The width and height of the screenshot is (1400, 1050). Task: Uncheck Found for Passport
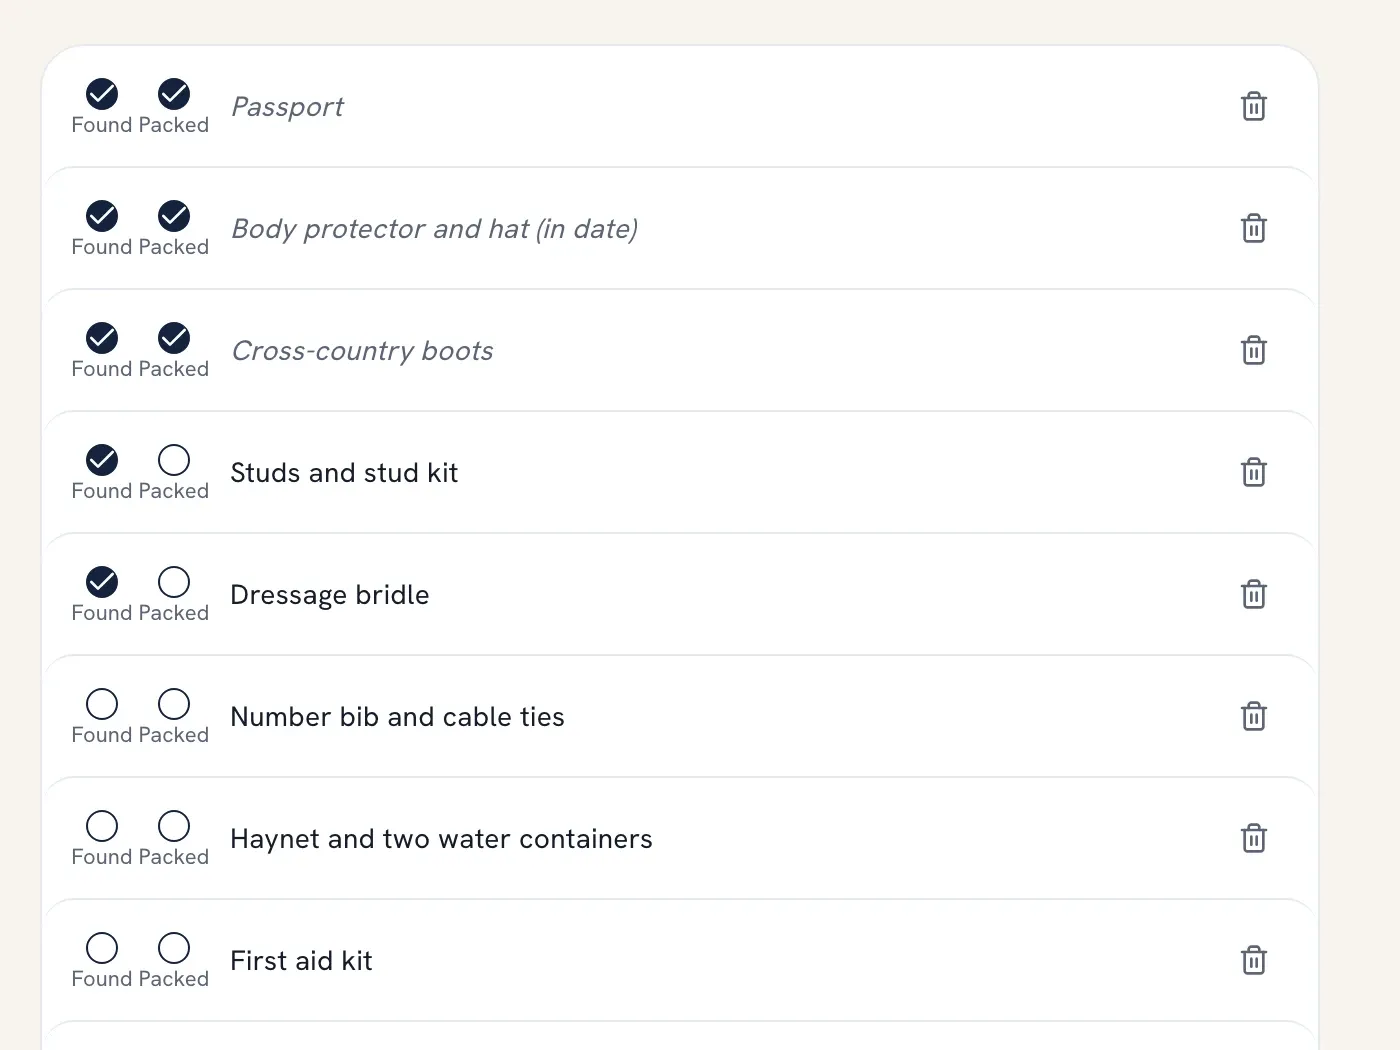[102, 94]
